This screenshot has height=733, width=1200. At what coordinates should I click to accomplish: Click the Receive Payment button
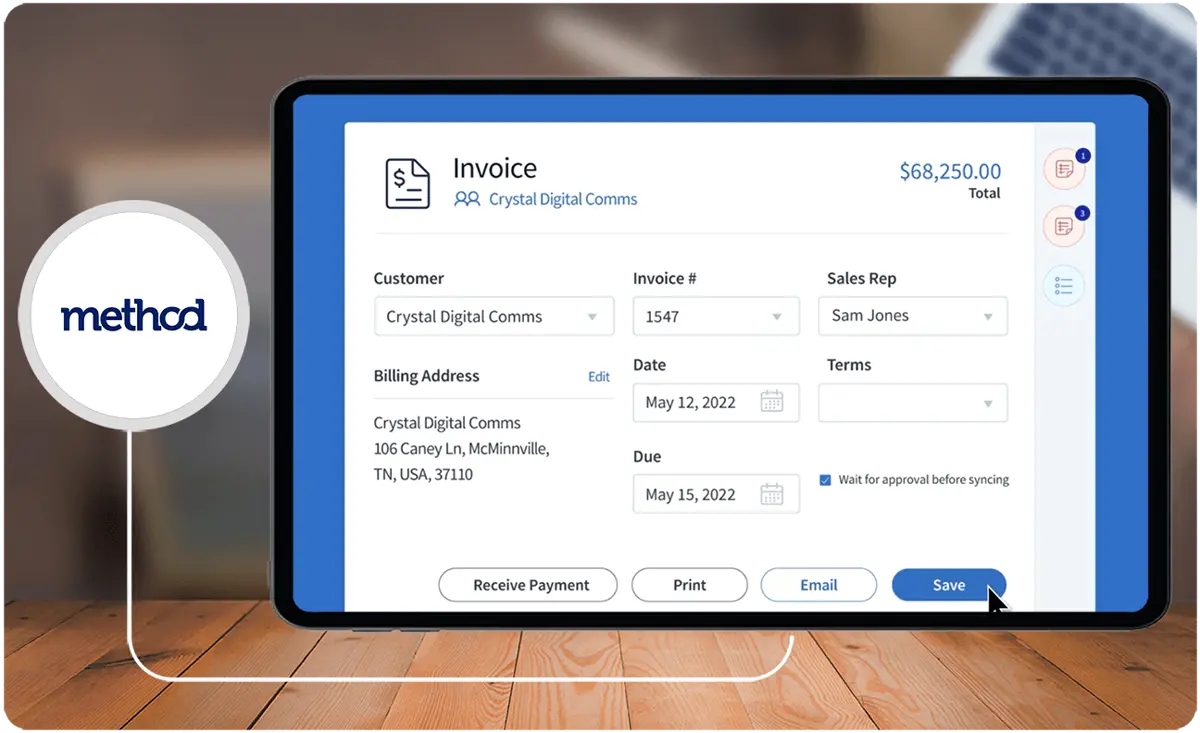(528, 585)
